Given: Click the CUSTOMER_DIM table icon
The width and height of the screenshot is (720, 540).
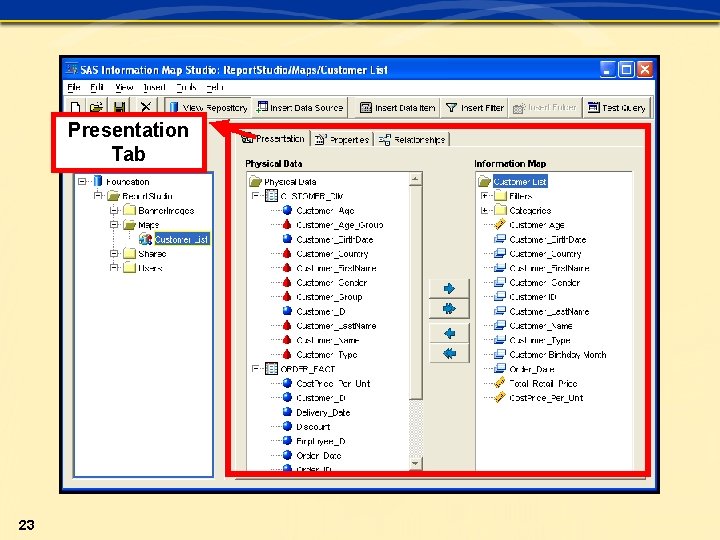Looking at the screenshot, I should click(272, 196).
